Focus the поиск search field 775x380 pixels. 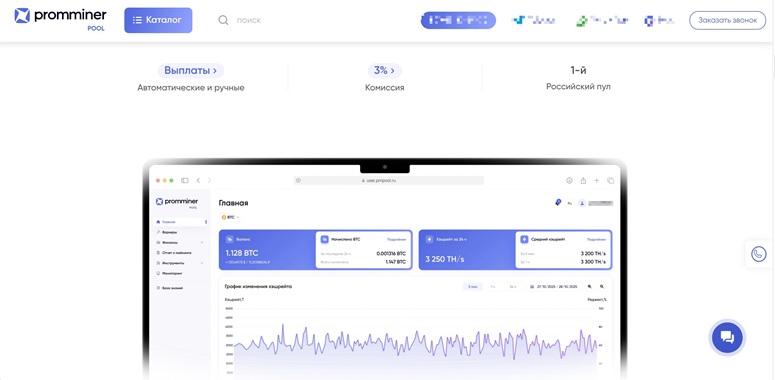249,20
